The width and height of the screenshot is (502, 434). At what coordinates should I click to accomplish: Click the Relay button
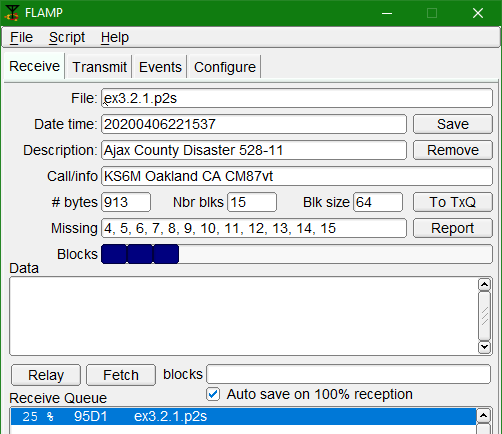pyautogui.click(x=46, y=375)
